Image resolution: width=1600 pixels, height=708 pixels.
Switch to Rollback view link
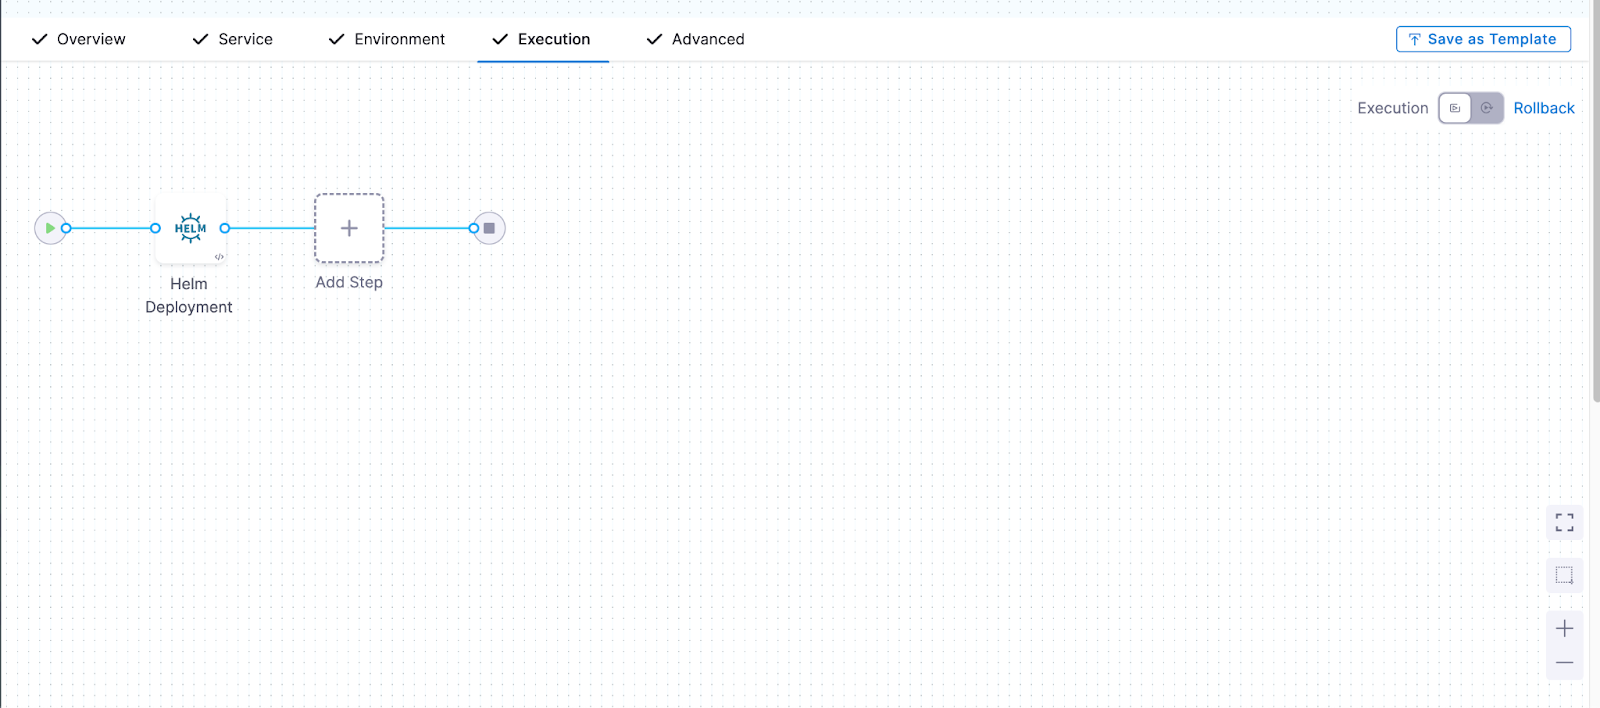pos(1543,108)
